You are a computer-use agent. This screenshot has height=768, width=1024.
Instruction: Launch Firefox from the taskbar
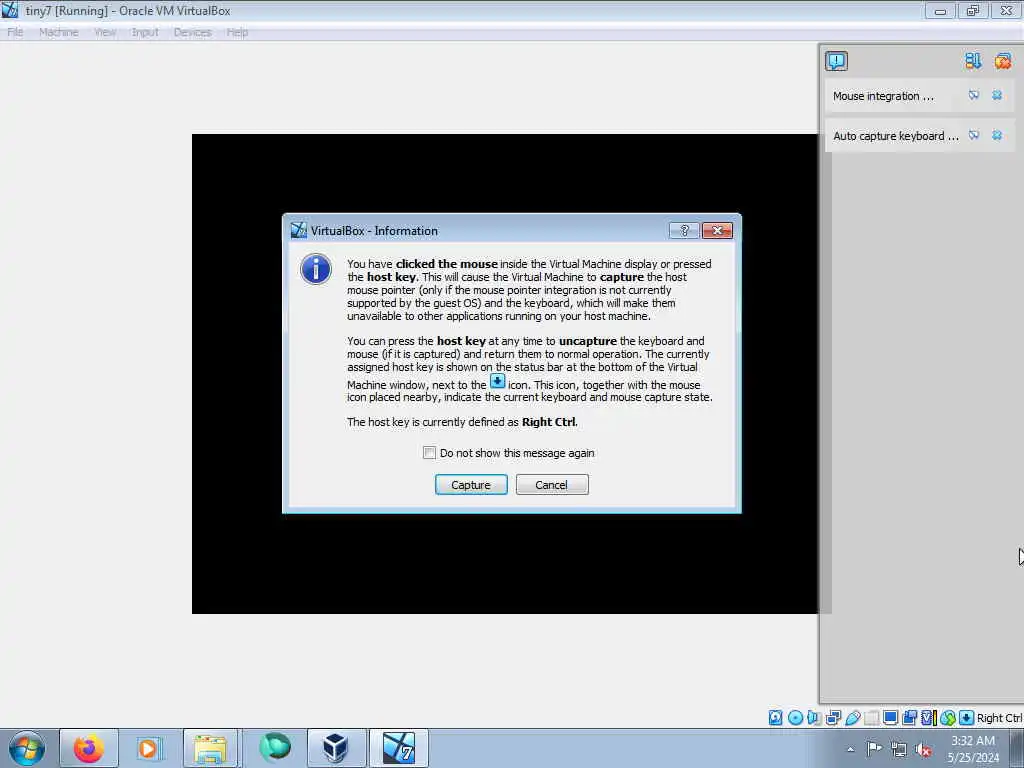click(x=89, y=748)
